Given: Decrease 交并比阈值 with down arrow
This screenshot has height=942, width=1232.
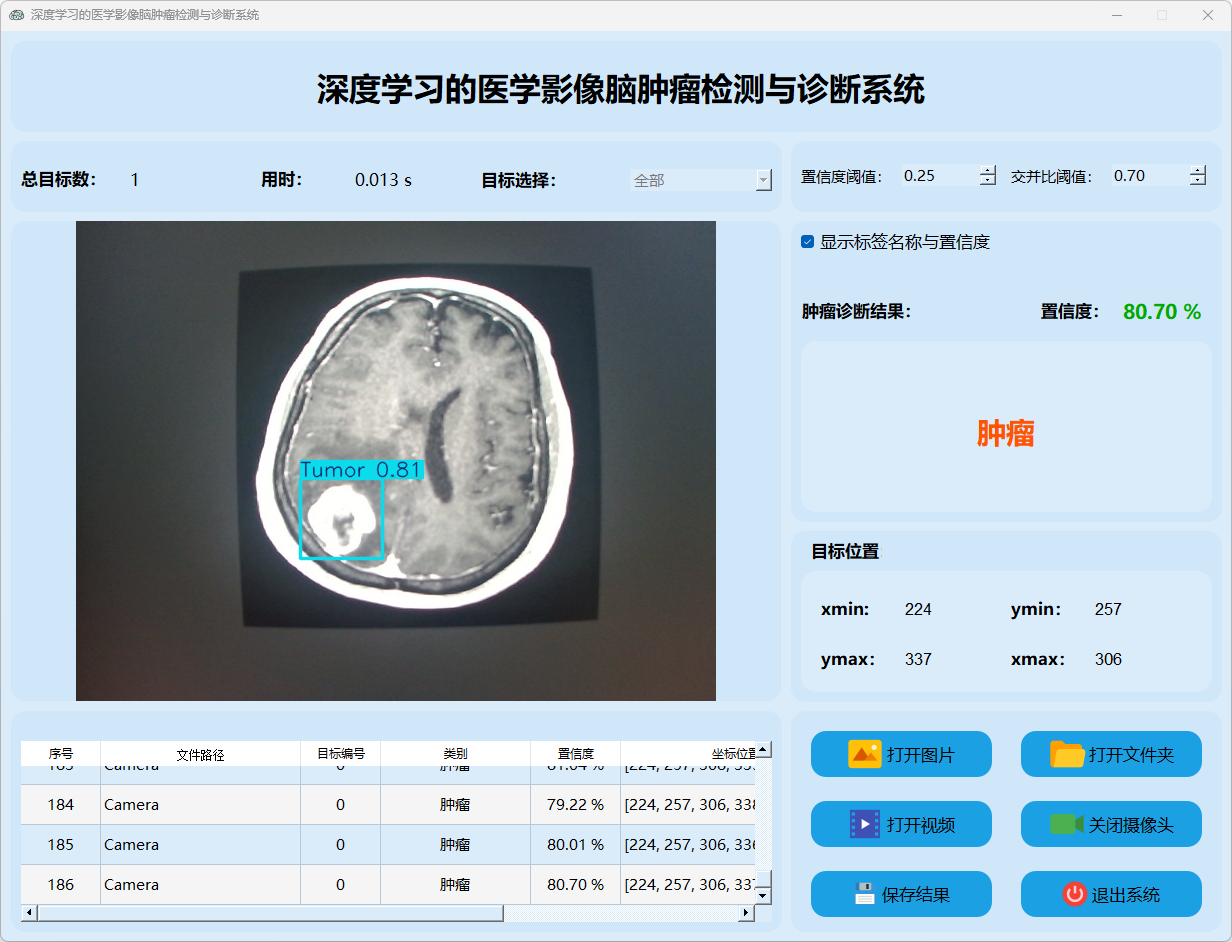Looking at the screenshot, I should tap(1198, 180).
